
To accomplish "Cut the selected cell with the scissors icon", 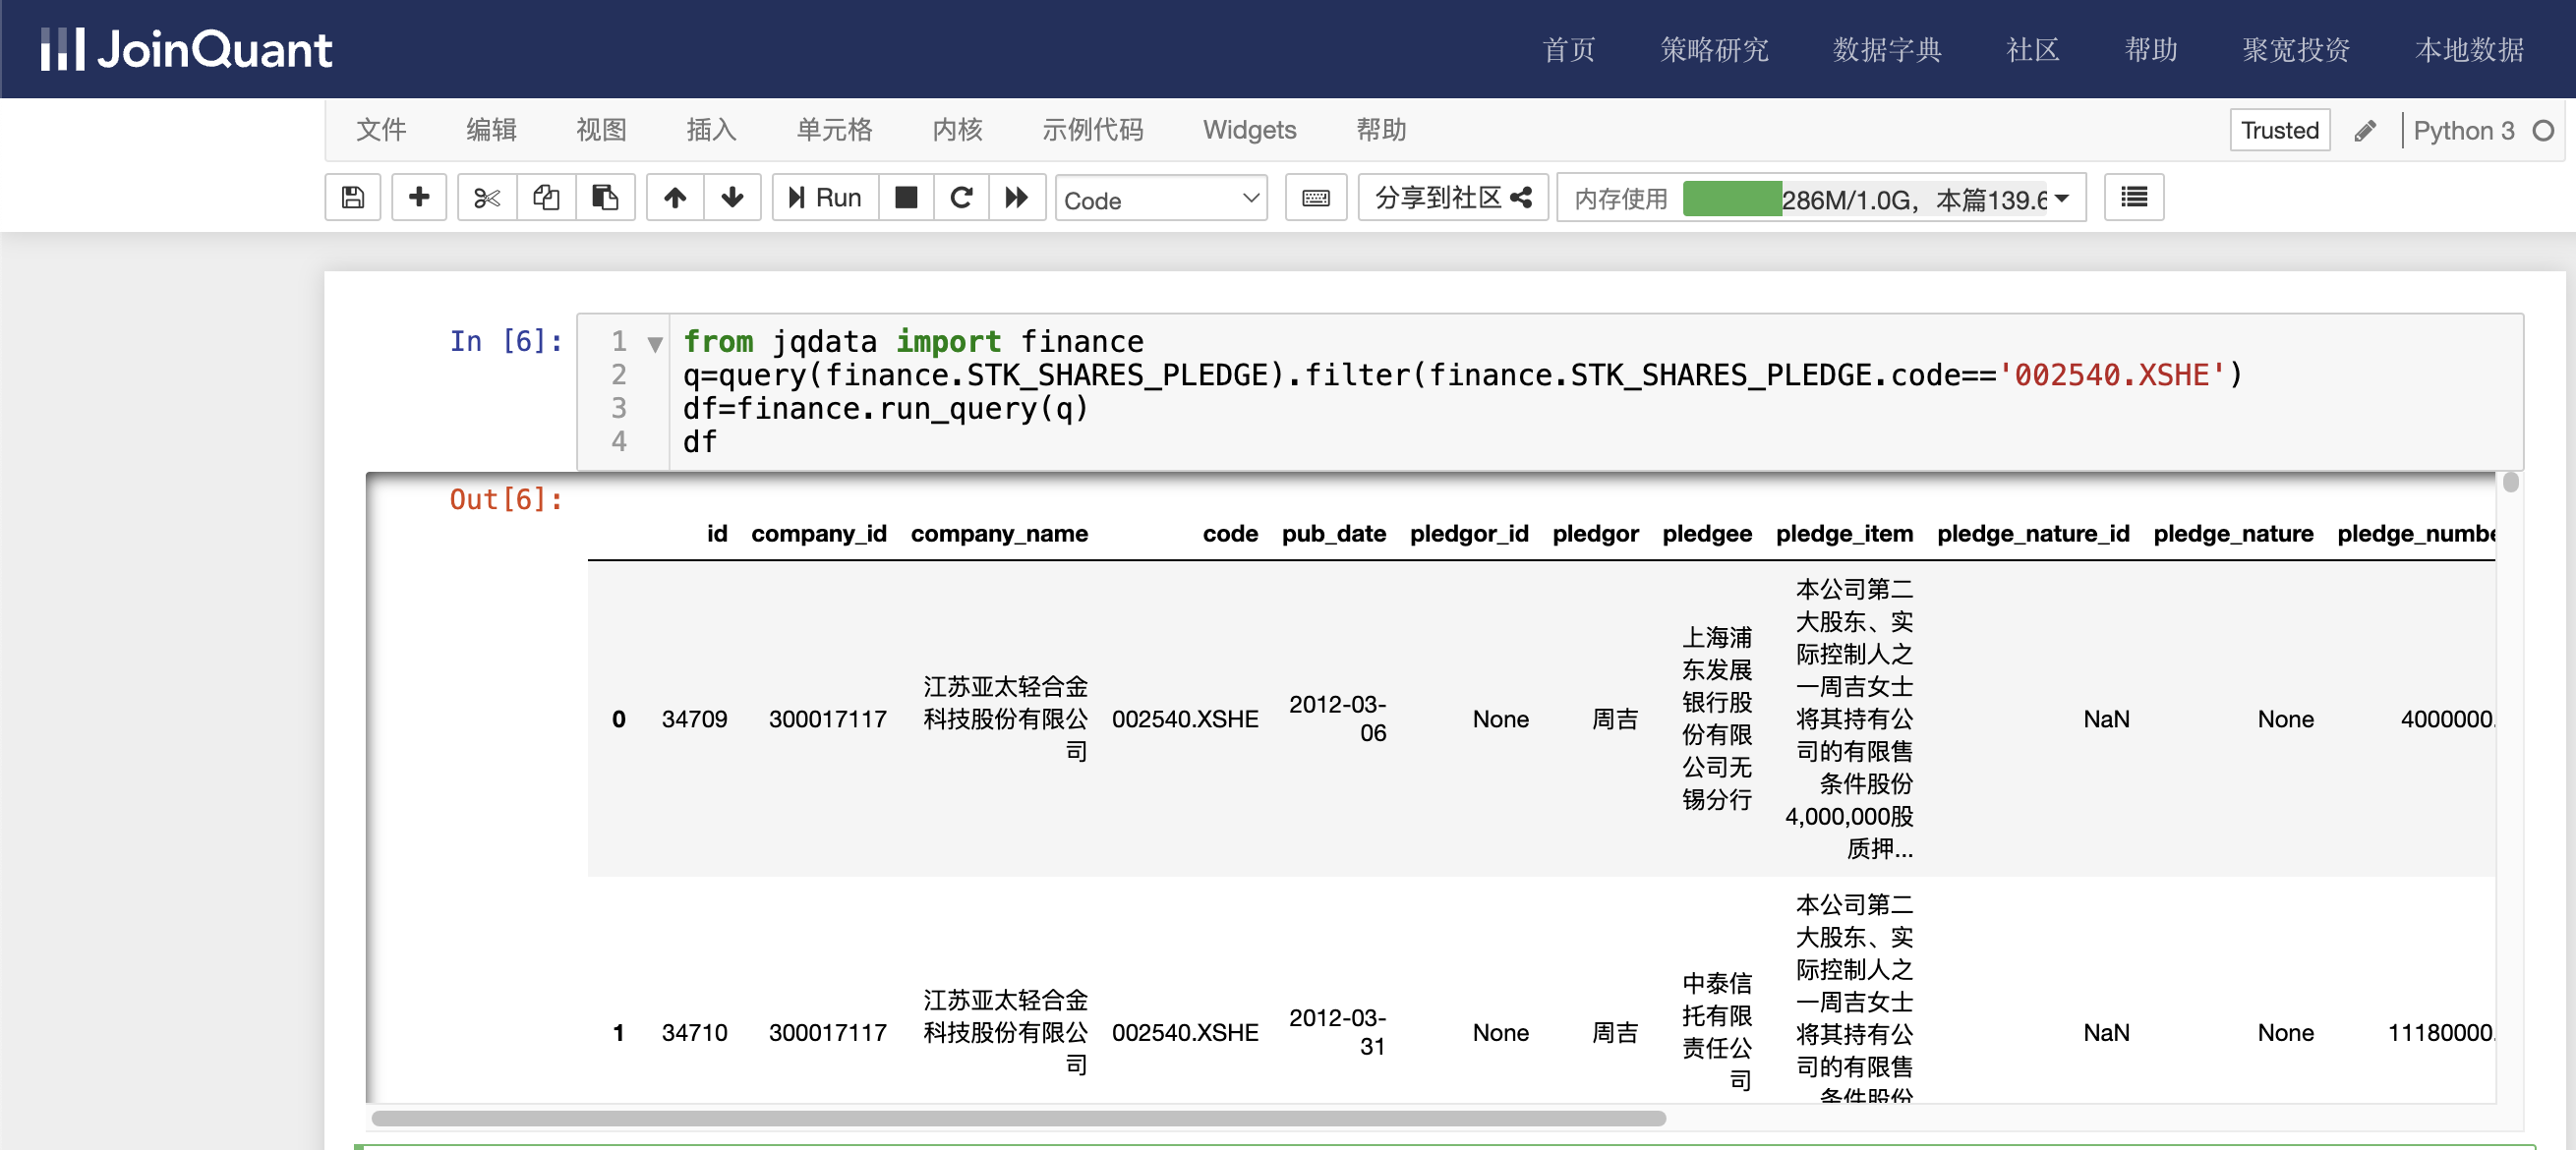I will (486, 198).
